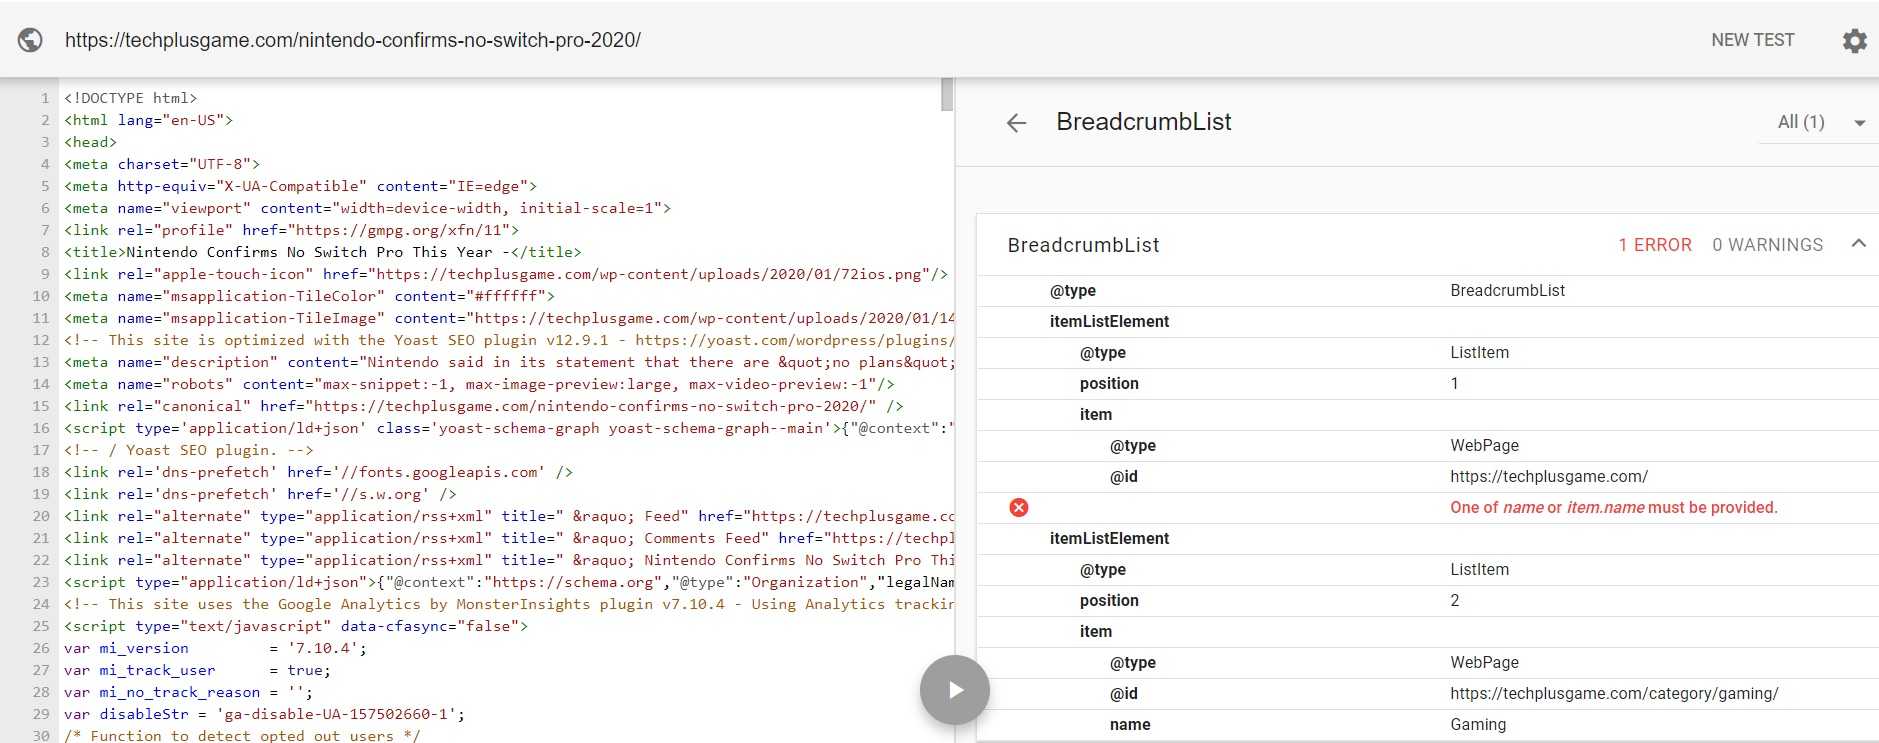This screenshot has height=743, width=1879.
Task: Click the second itemListElement label
Action: [1109, 539]
